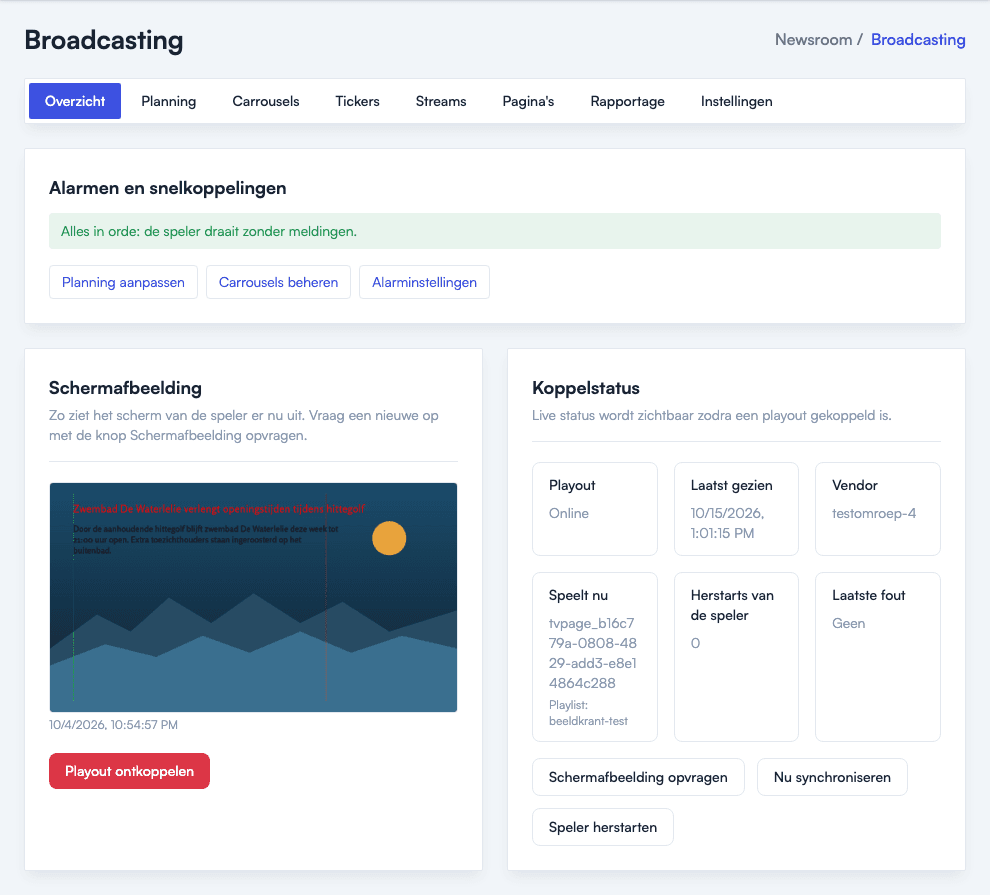Open Alarminstellingen shortcut

click(424, 282)
